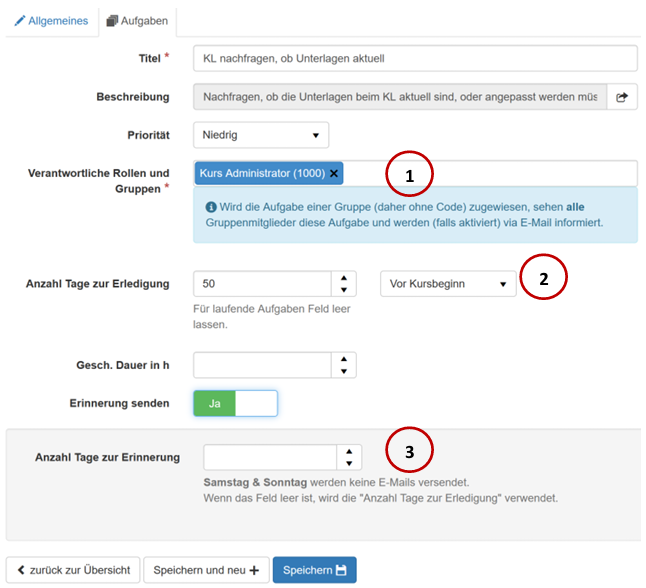Viewport: 646px width, 588px height.
Task: Go back via zurück zur Übersicht
Action: pos(73,570)
